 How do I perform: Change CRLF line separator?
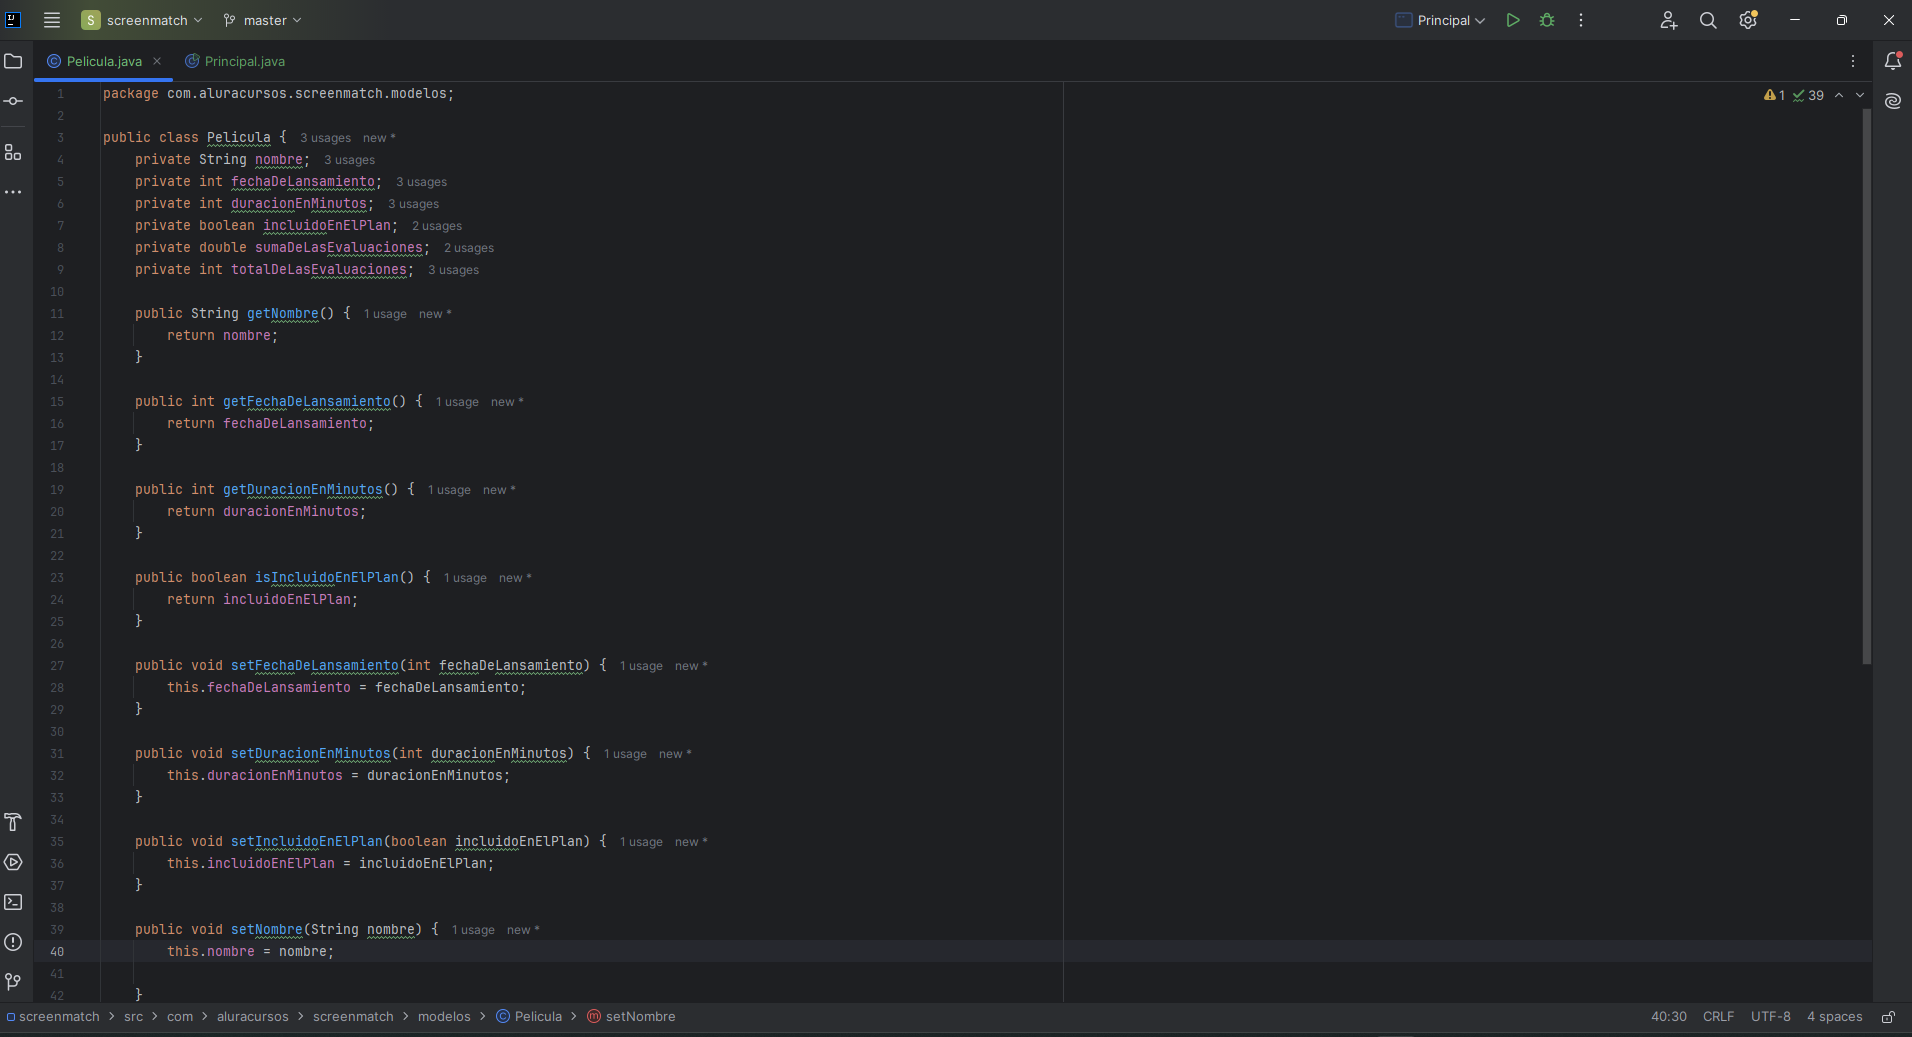point(1718,1017)
